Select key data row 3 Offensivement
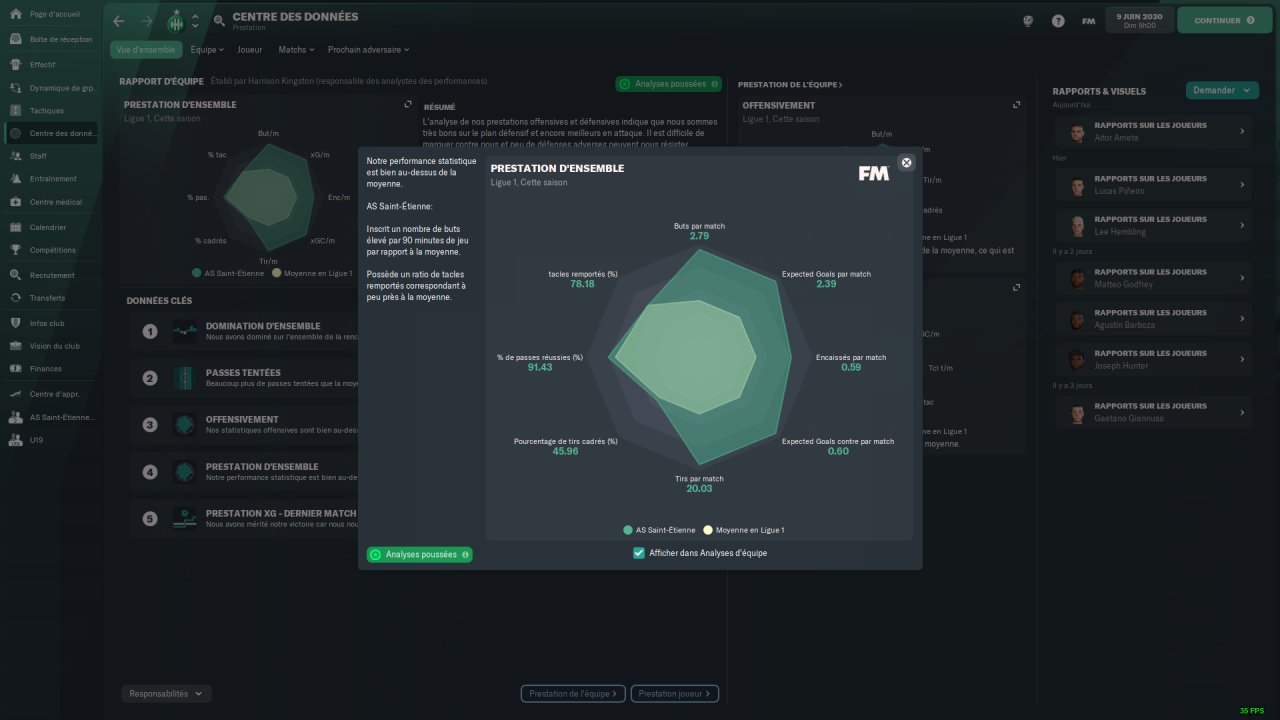The height and width of the screenshot is (720, 1280). (245, 425)
